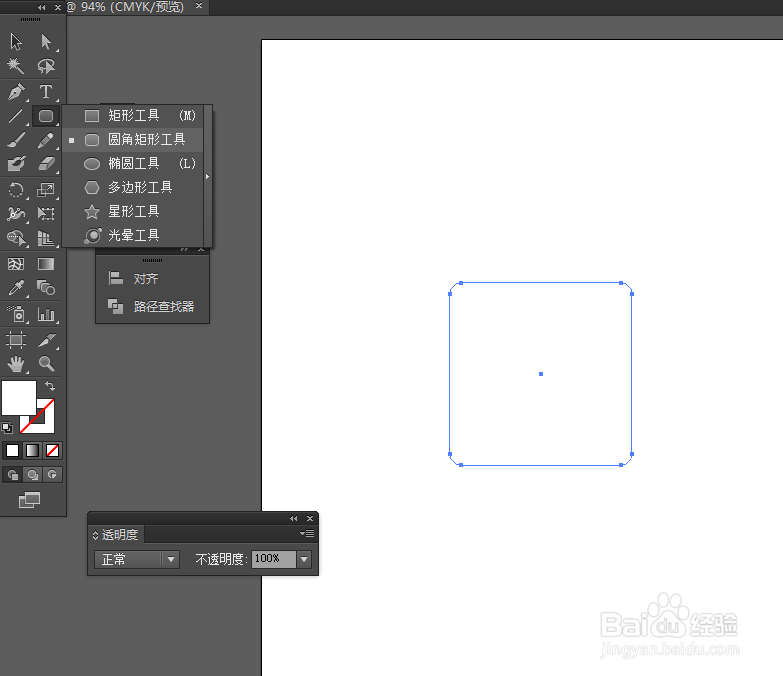Select the Shape Builder tool
The width and height of the screenshot is (783, 676).
point(16,238)
